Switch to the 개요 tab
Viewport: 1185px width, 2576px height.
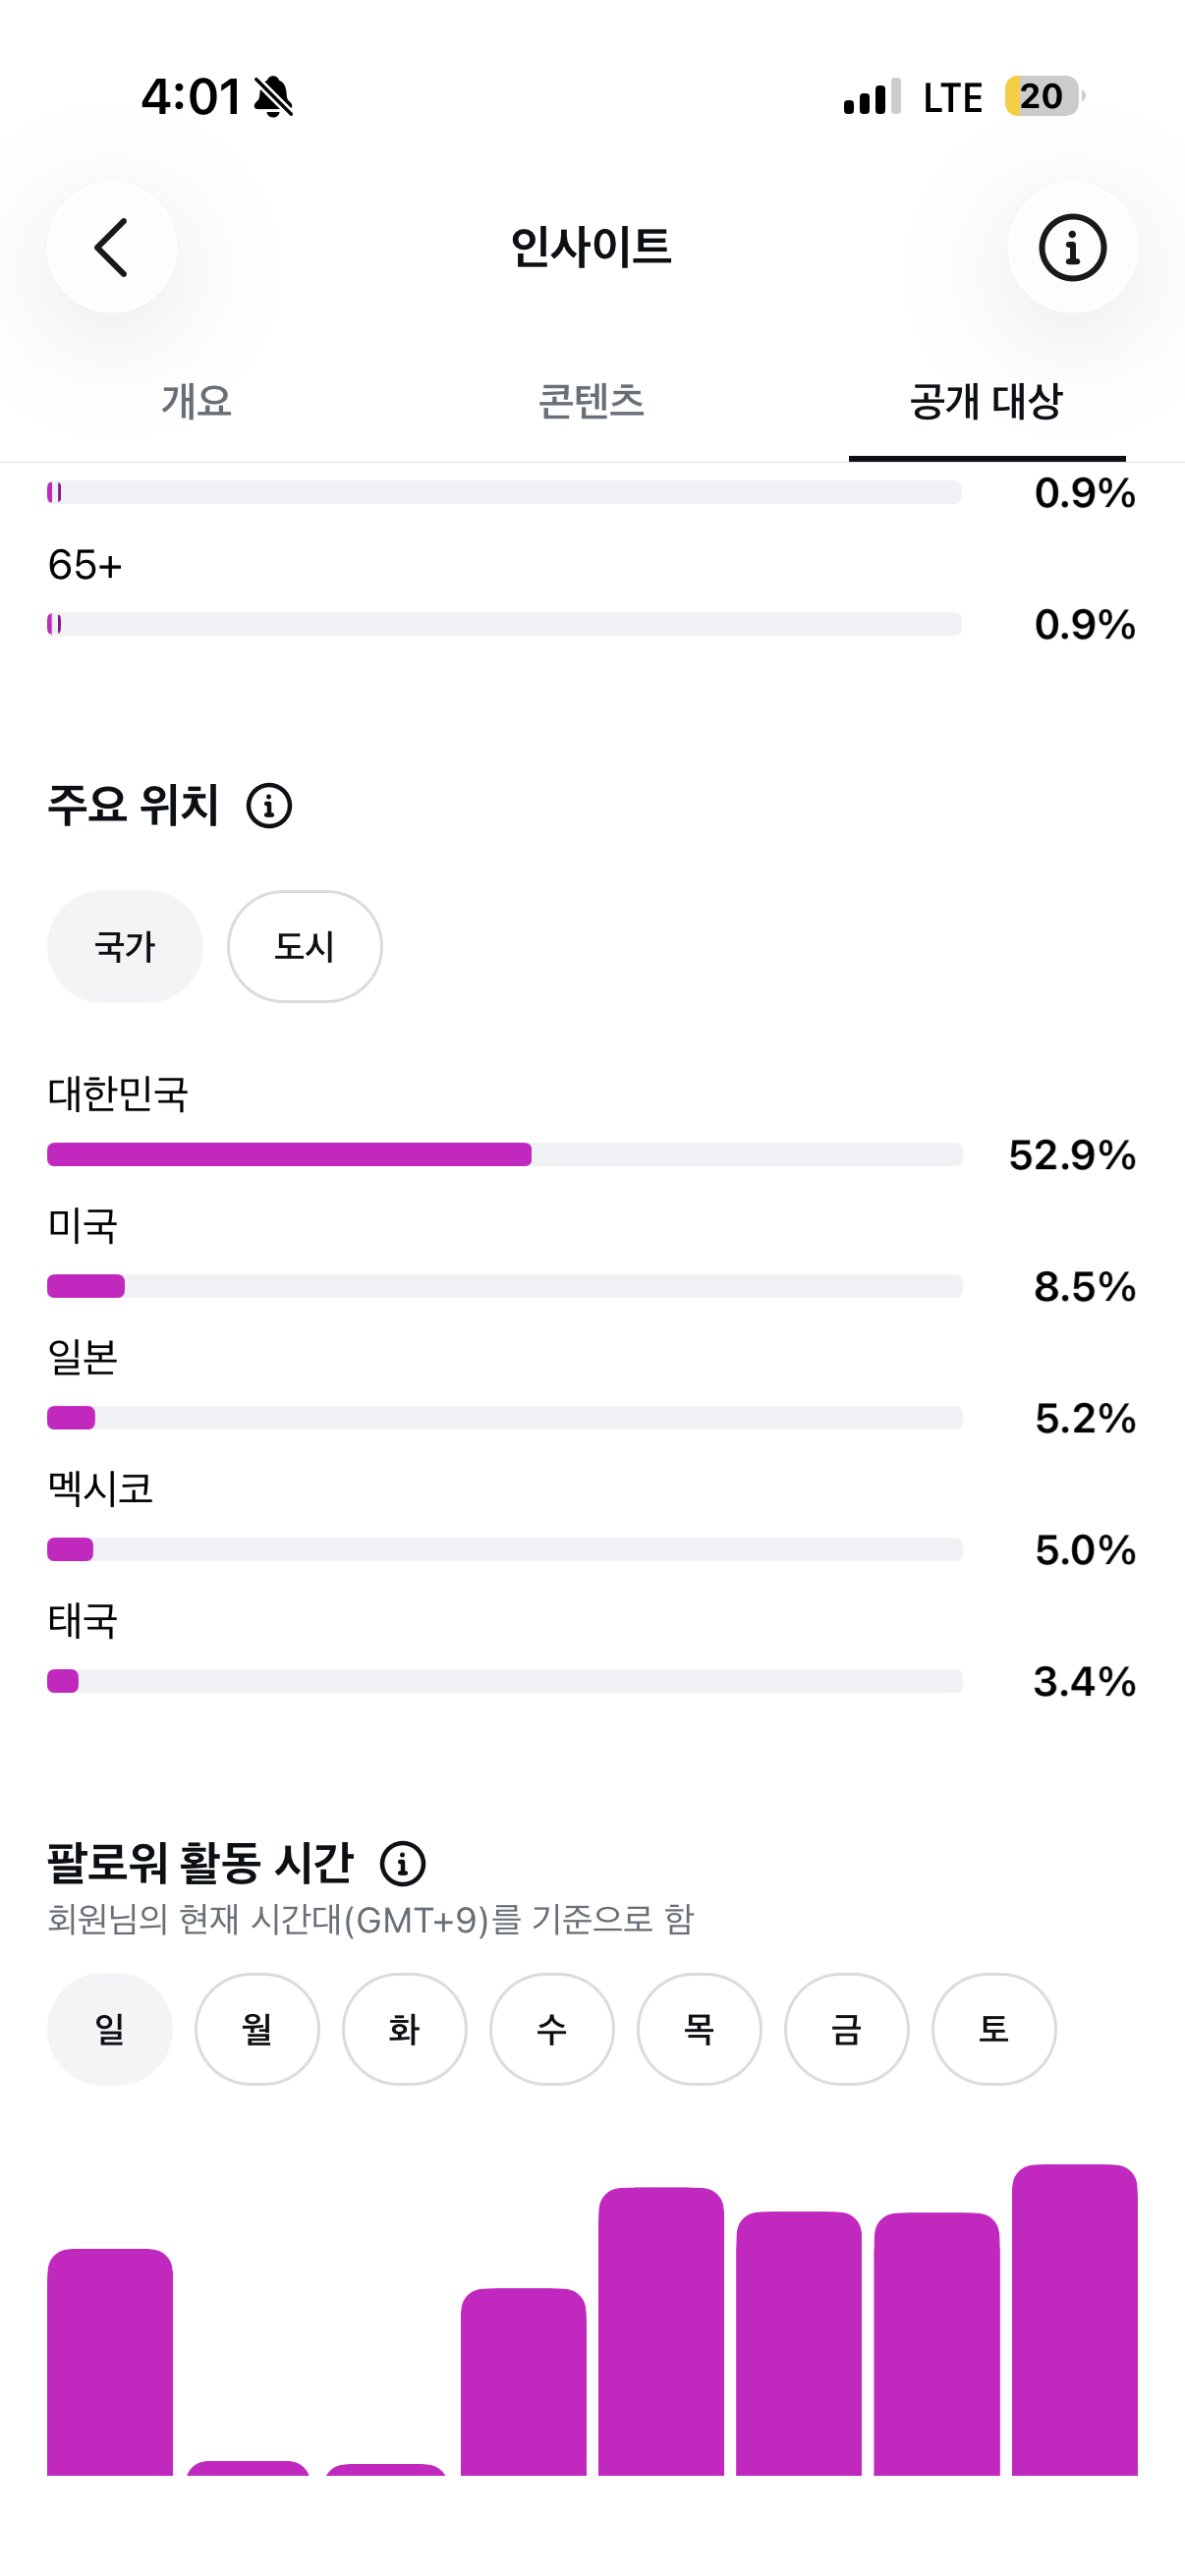(x=197, y=402)
